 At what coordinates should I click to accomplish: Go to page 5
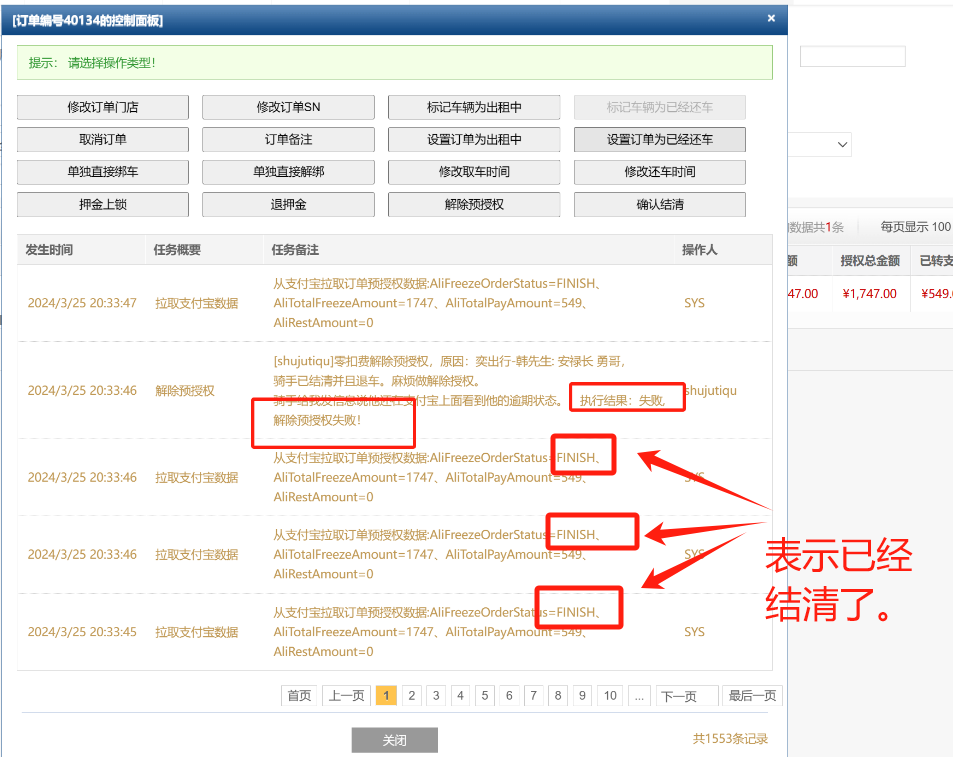484,695
